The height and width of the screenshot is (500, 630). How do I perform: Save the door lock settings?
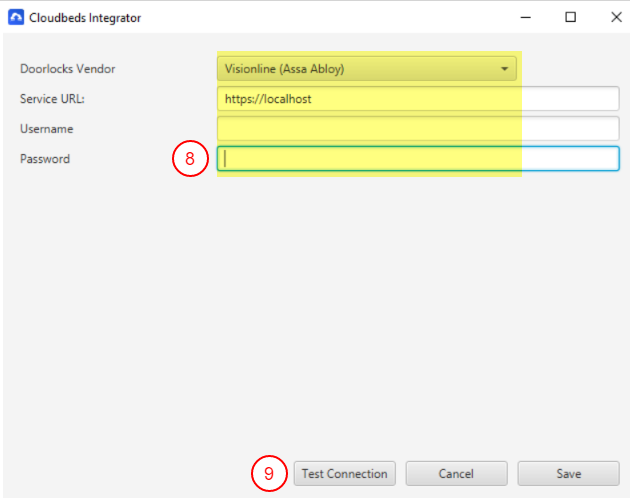(568, 473)
